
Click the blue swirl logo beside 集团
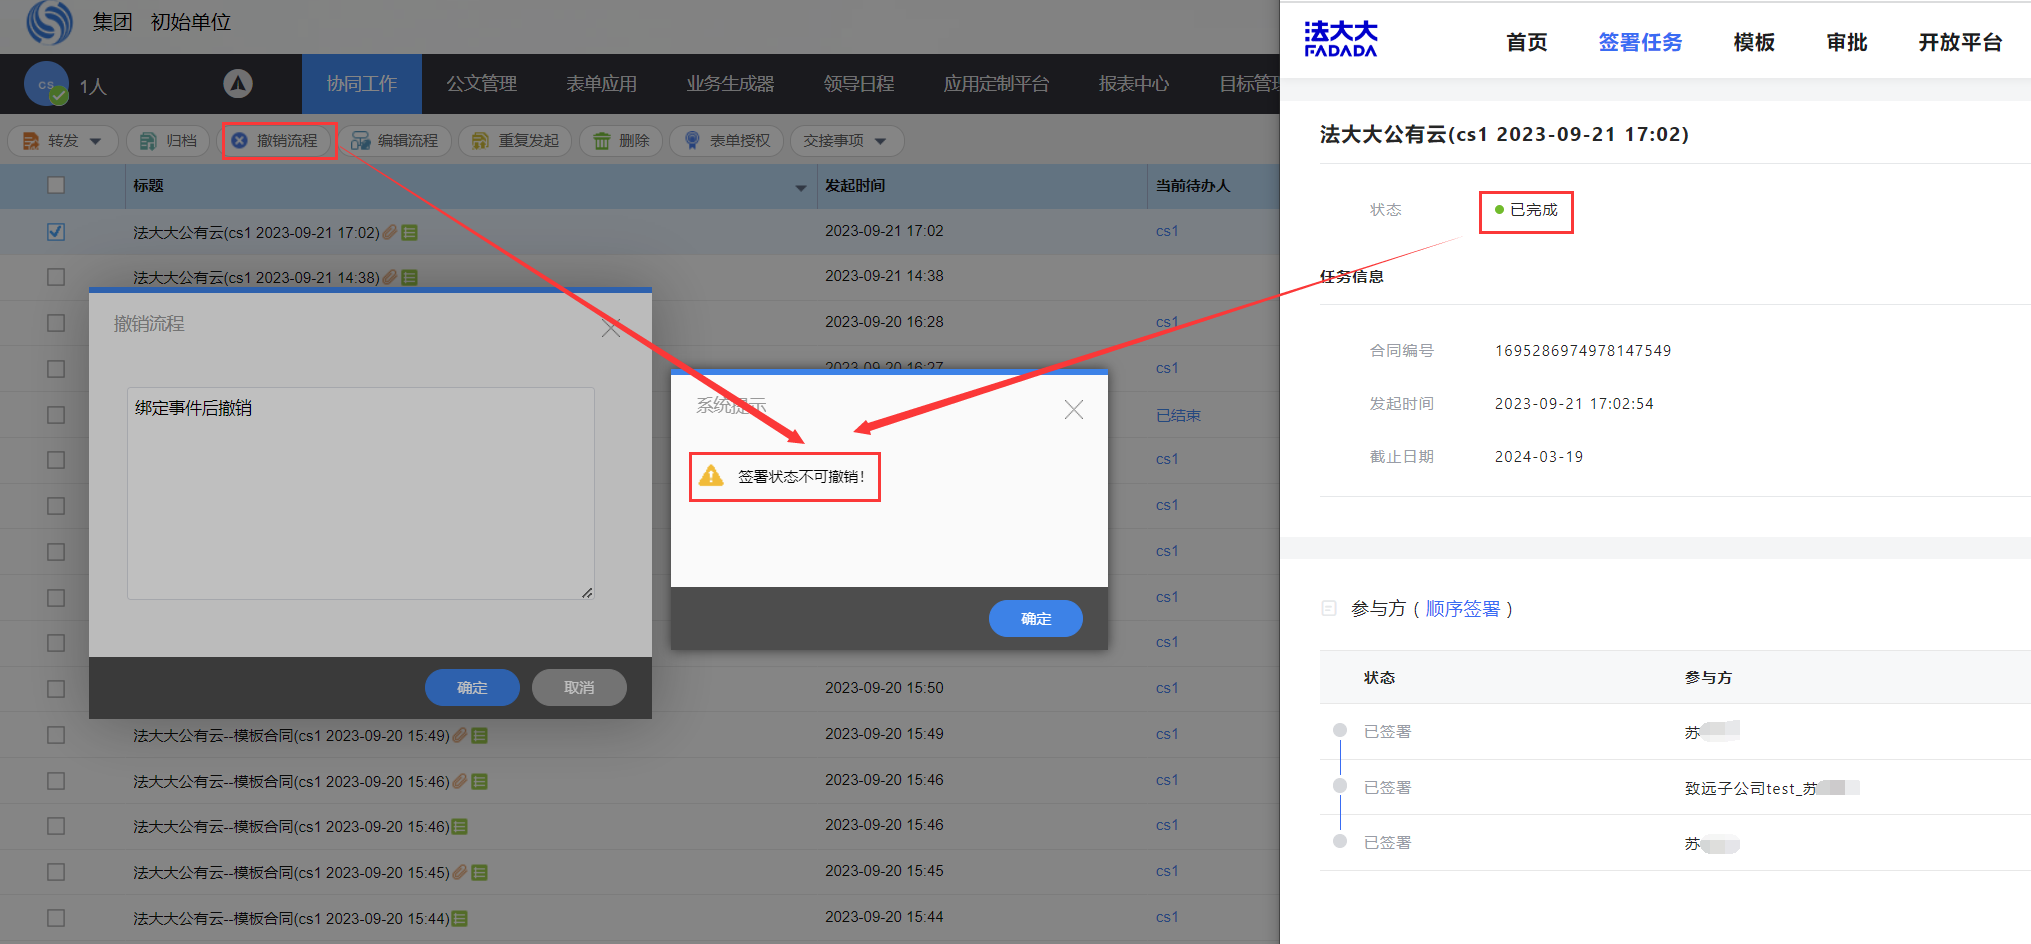pyautogui.click(x=50, y=22)
